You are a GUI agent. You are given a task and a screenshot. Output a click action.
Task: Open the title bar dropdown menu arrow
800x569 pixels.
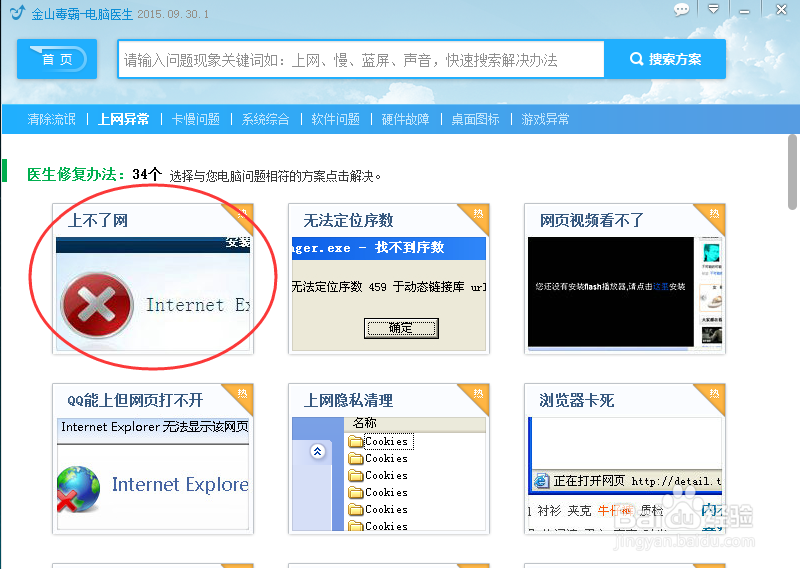713,9
